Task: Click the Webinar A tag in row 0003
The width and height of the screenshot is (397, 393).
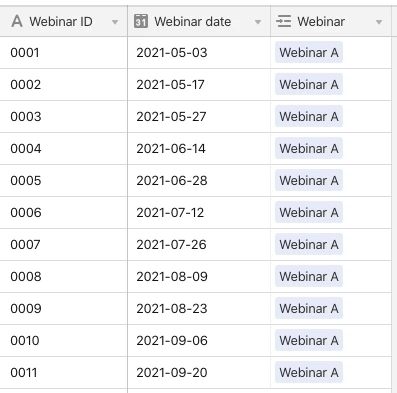Action: point(309,117)
